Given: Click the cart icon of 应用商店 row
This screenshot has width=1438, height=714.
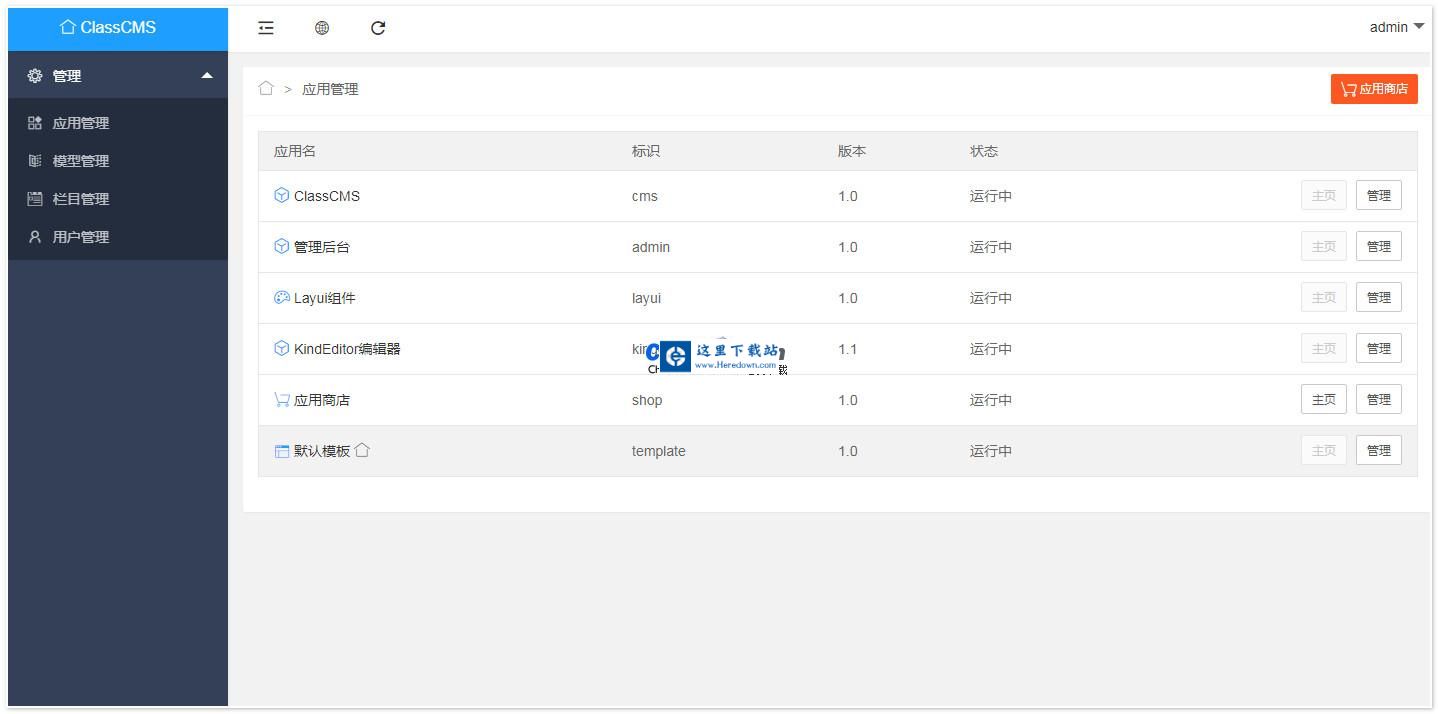Looking at the screenshot, I should (x=282, y=399).
